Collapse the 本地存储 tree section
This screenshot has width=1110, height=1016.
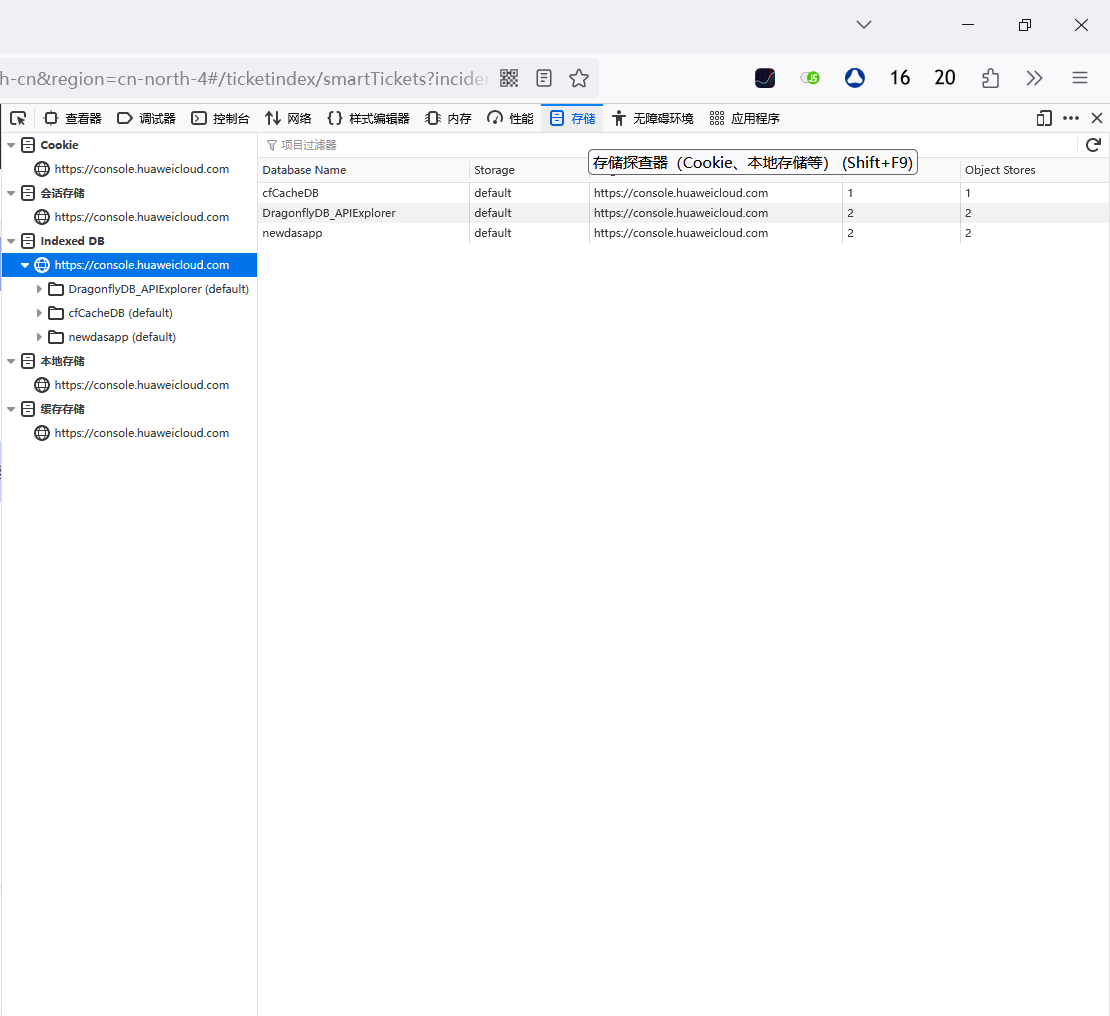coord(11,361)
